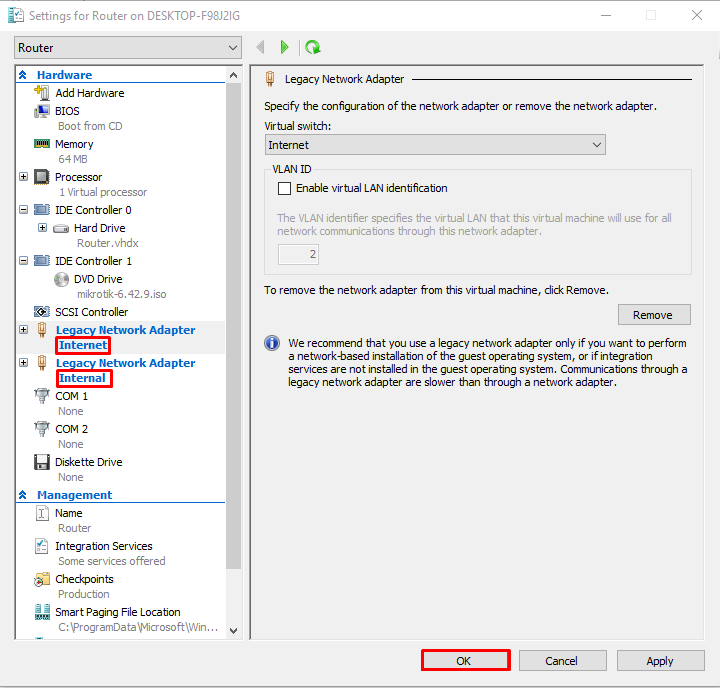
Task: Expand the Processor tree node
Action: pos(23,177)
